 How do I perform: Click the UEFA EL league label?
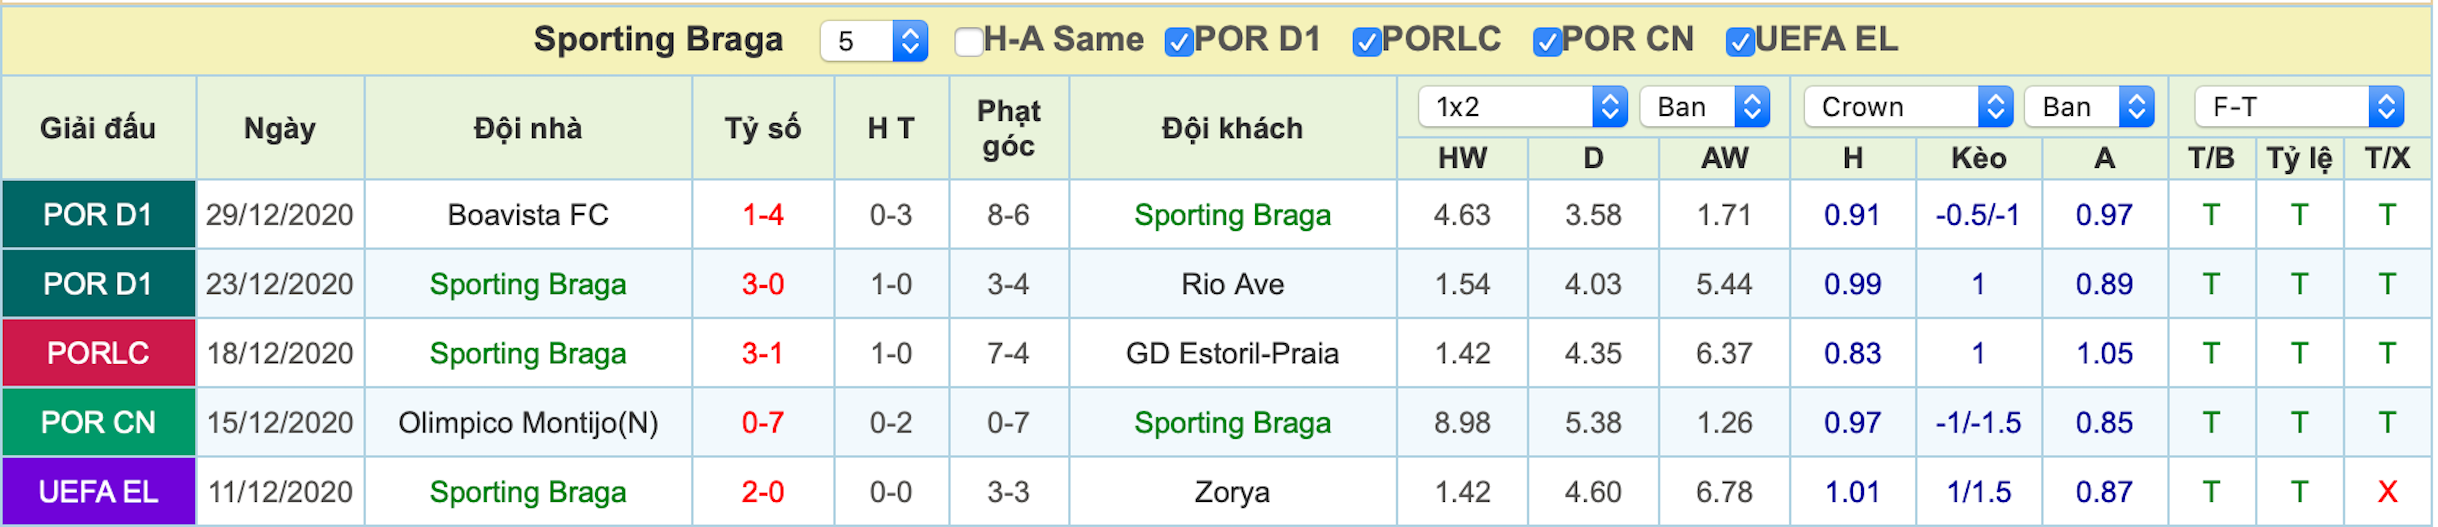pos(98,492)
